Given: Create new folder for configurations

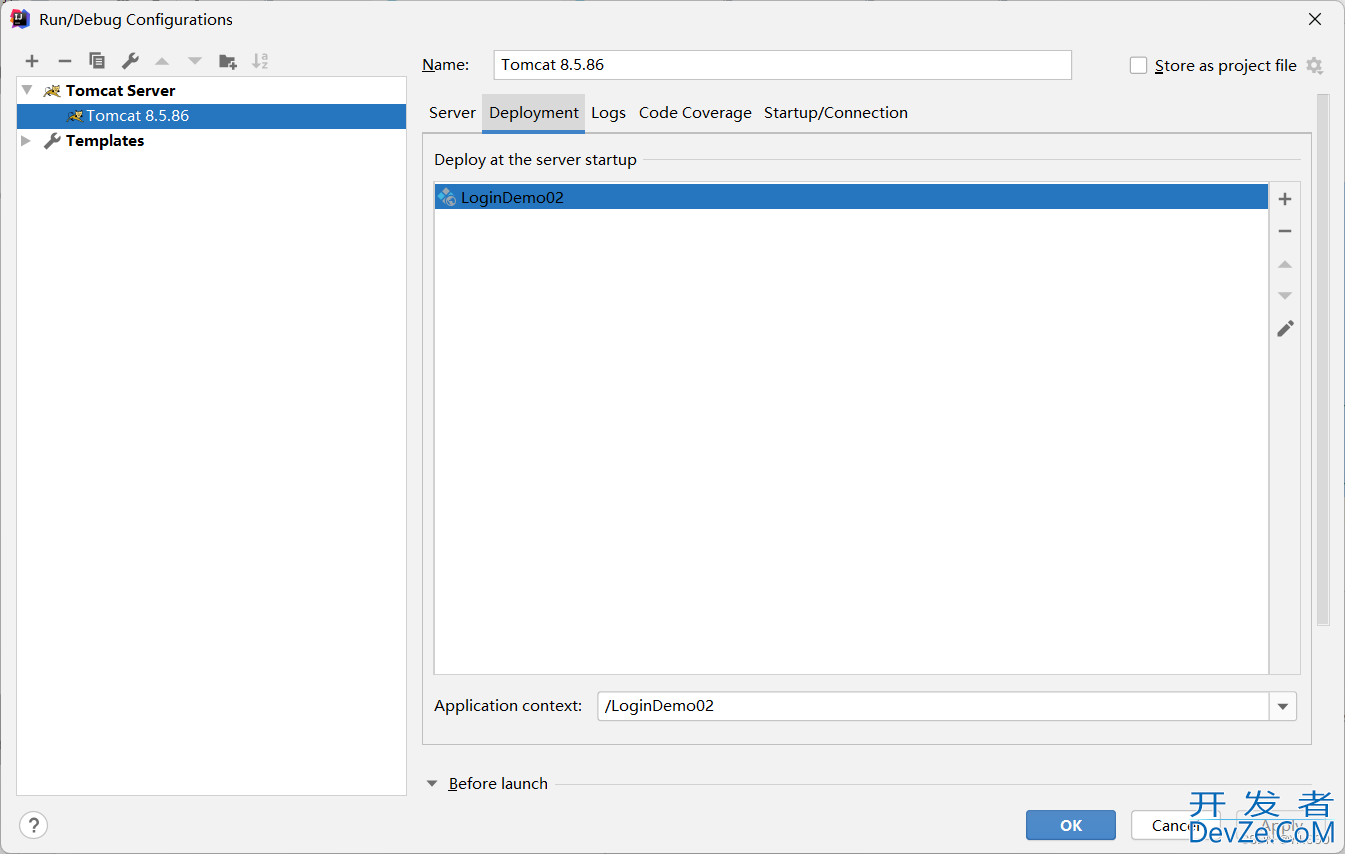Looking at the screenshot, I should tap(228, 61).
